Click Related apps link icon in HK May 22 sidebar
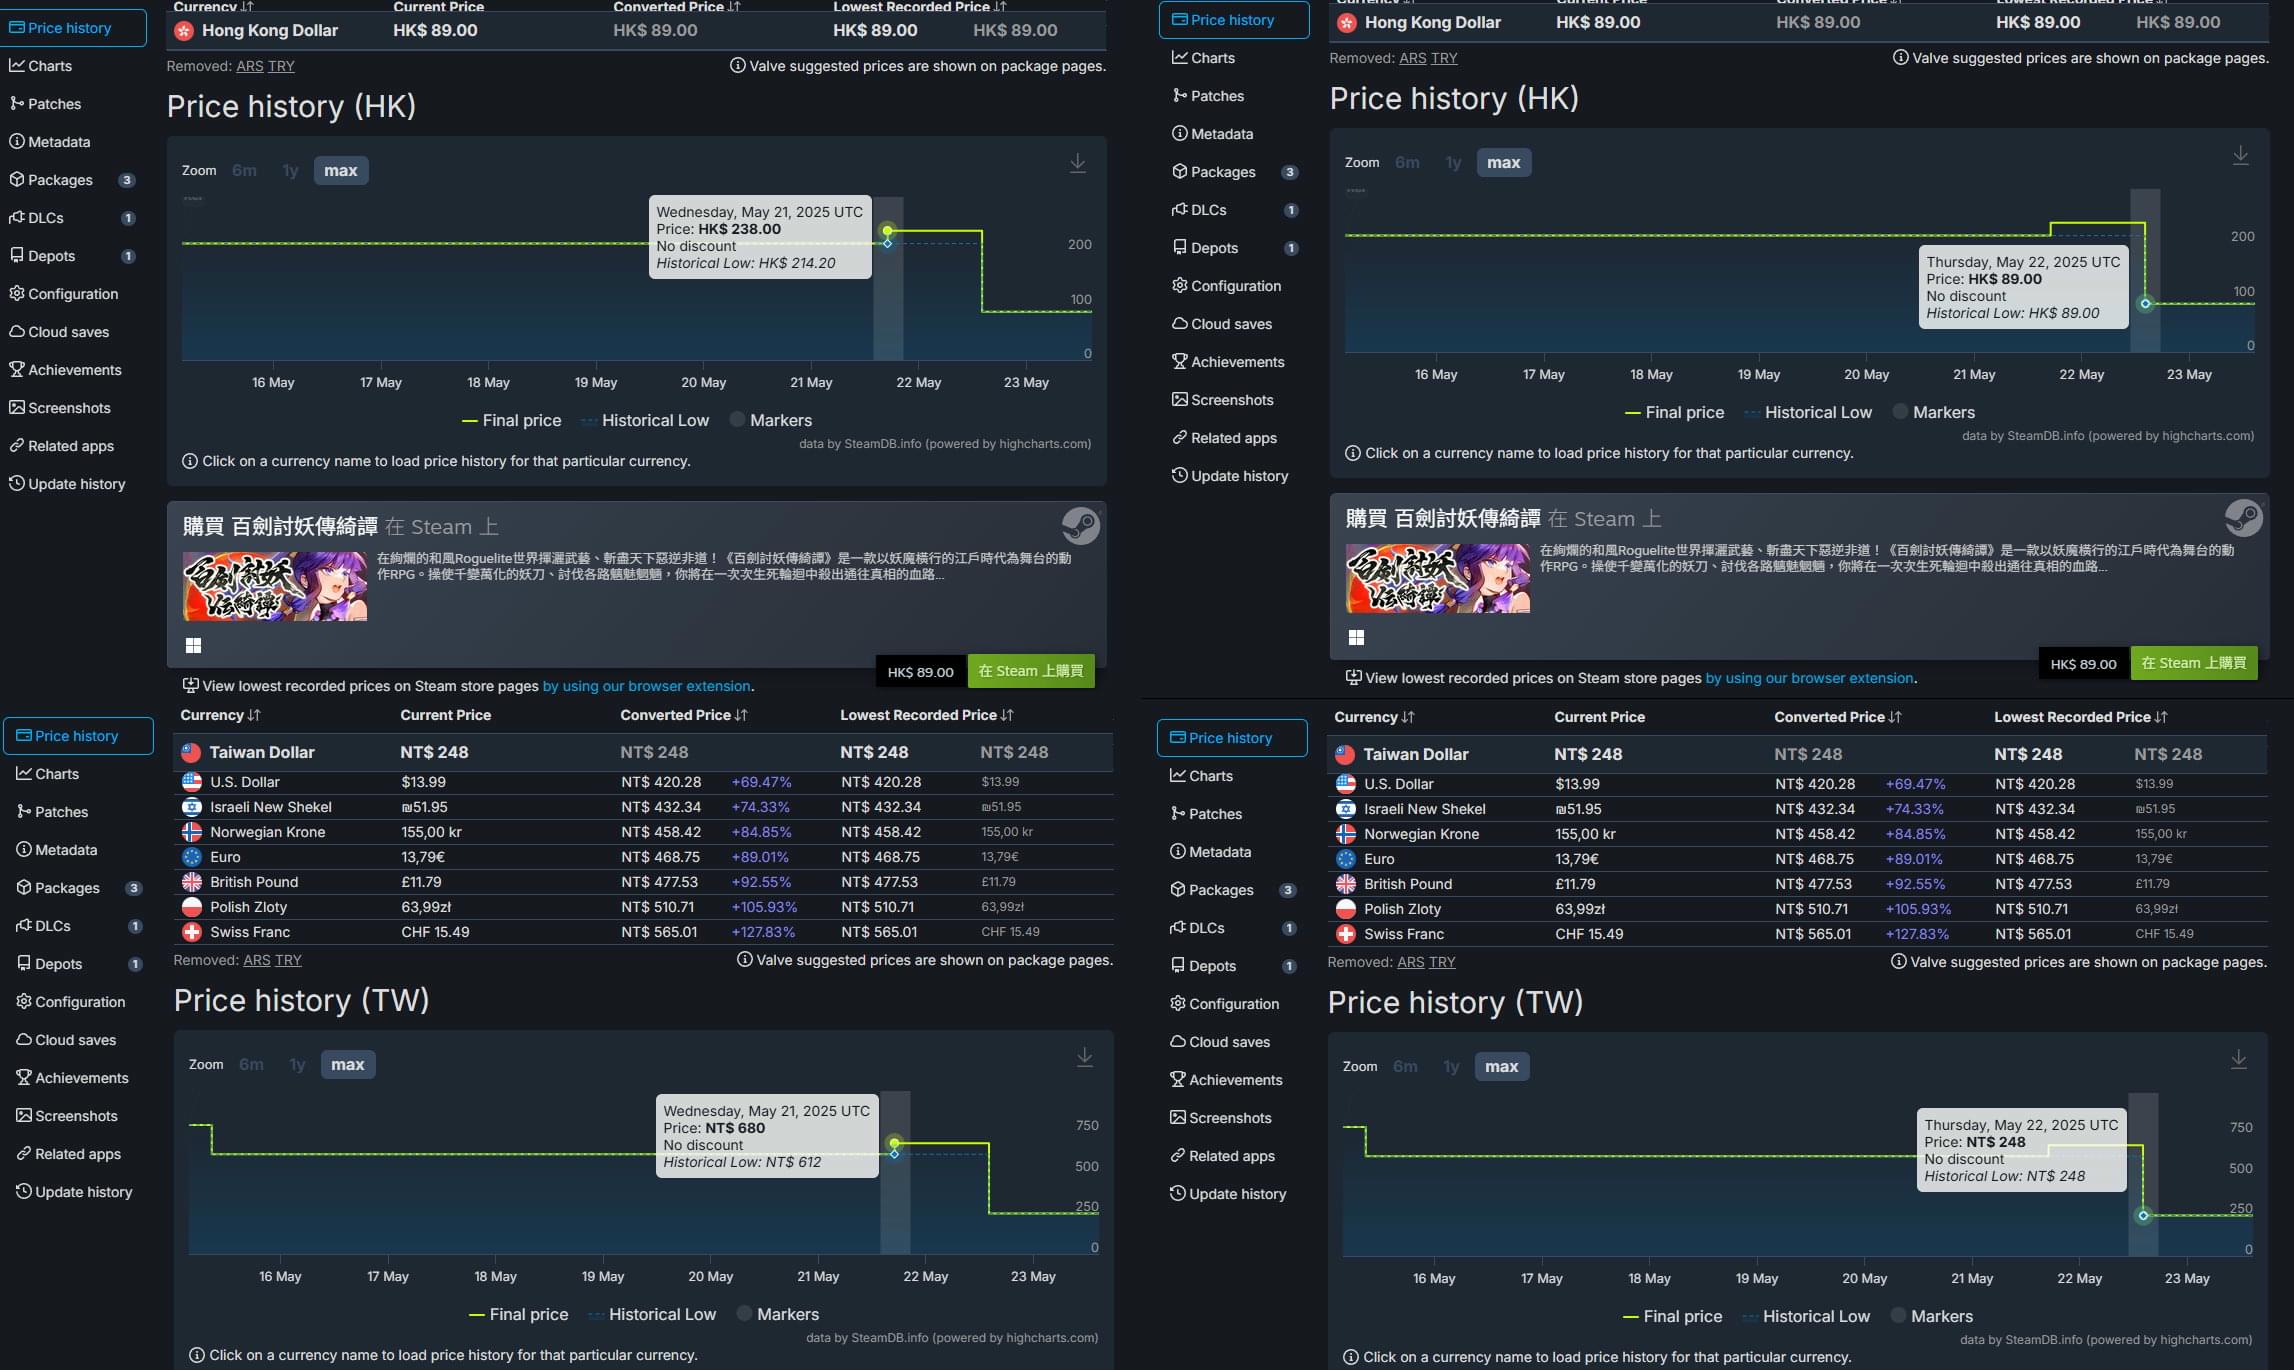2294x1370 pixels. click(1180, 437)
